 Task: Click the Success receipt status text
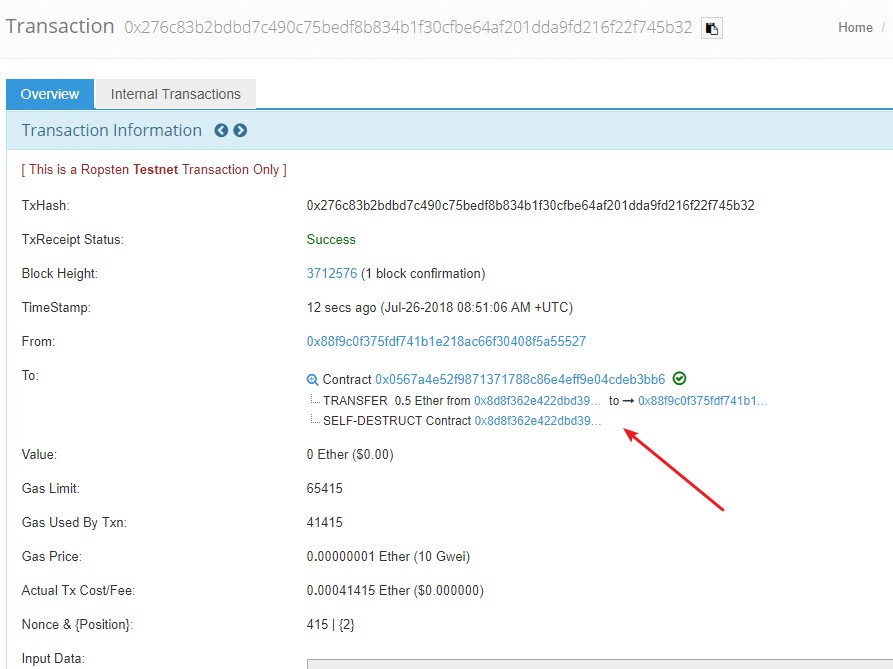(x=331, y=240)
